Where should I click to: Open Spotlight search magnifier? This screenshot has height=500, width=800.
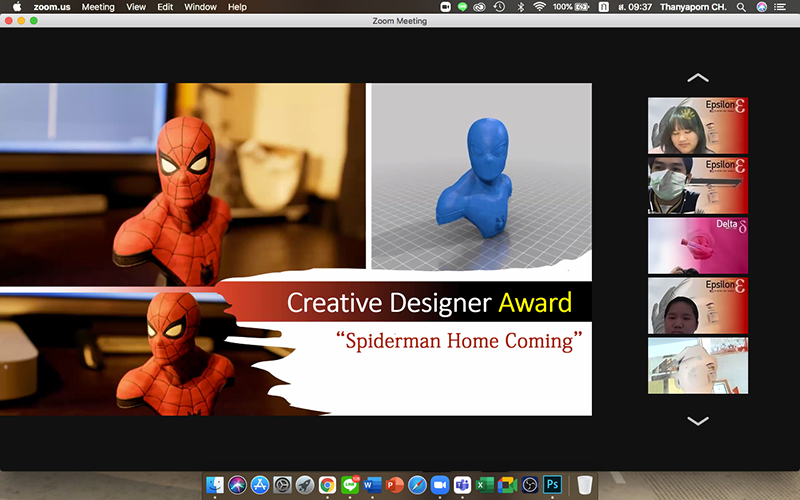pyautogui.click(x=741, y=7)
